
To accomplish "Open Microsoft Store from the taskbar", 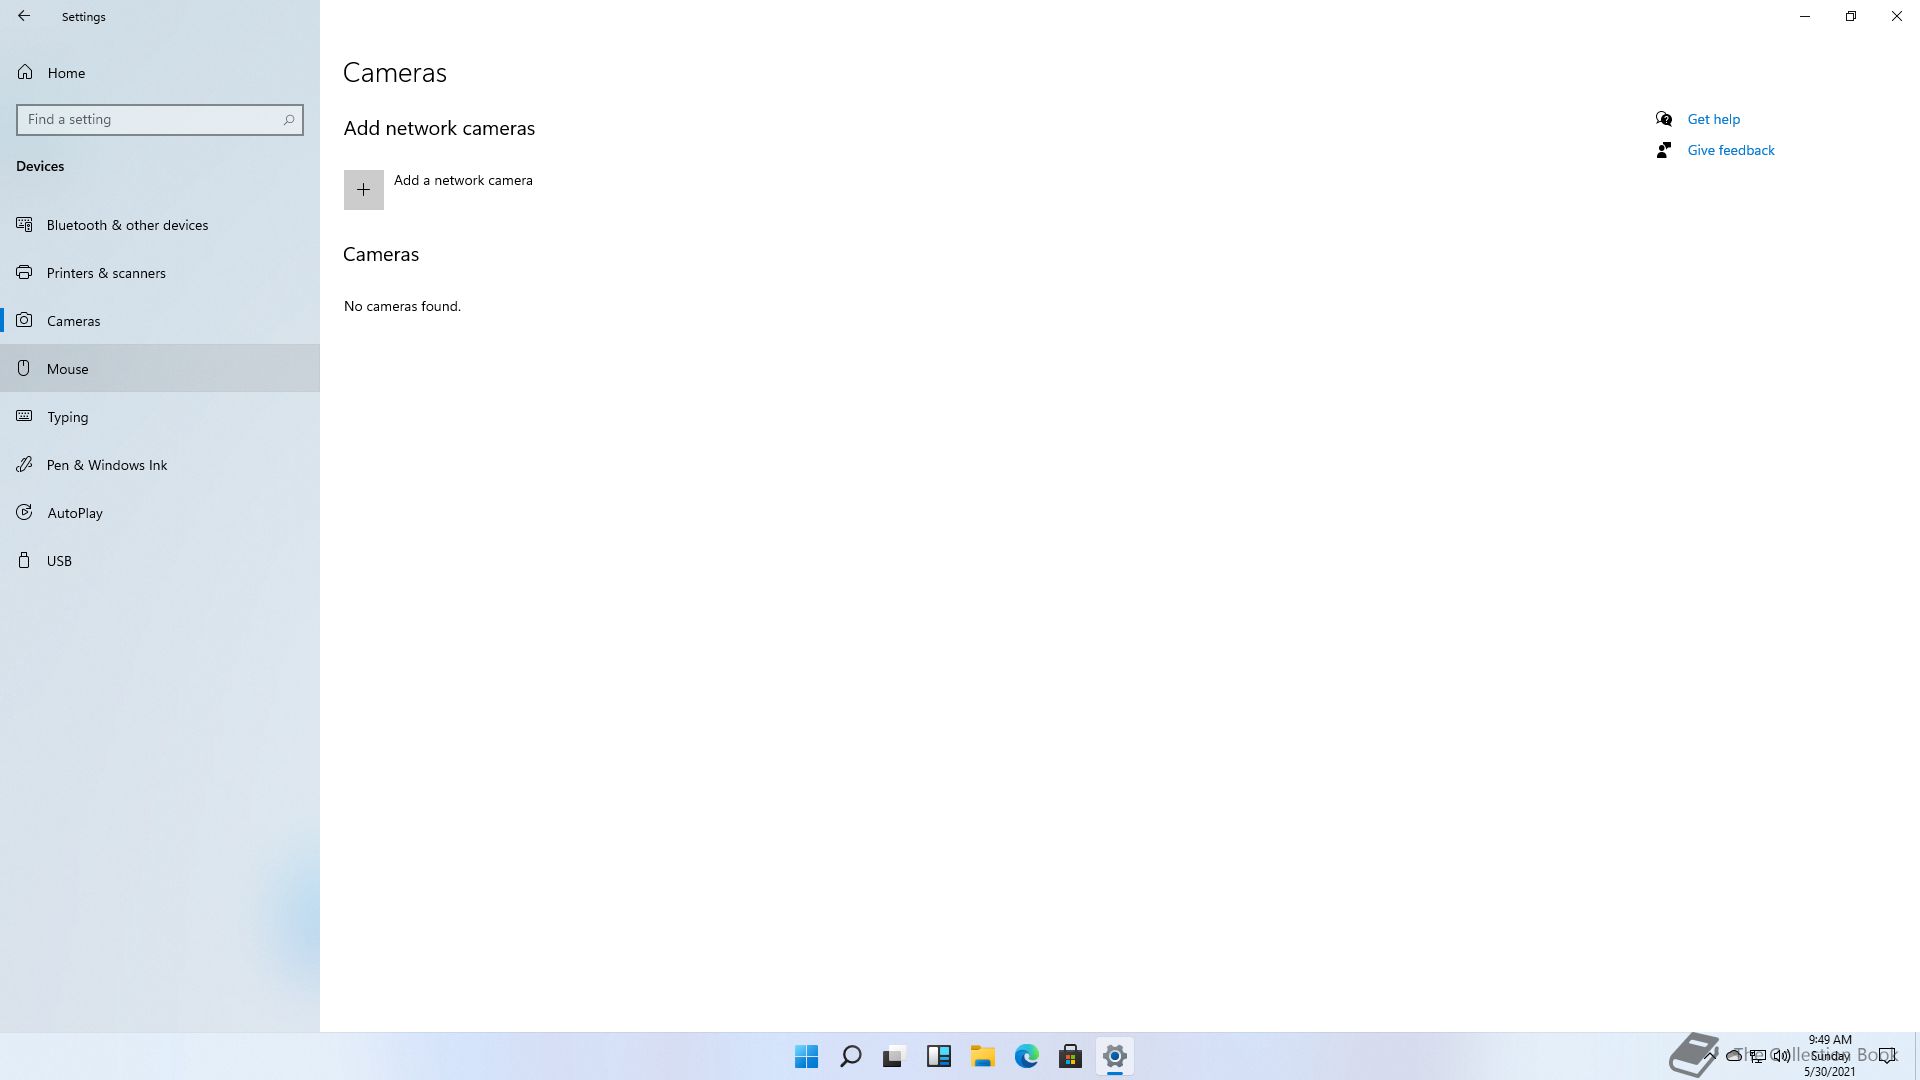I will coord(1070,1056).
